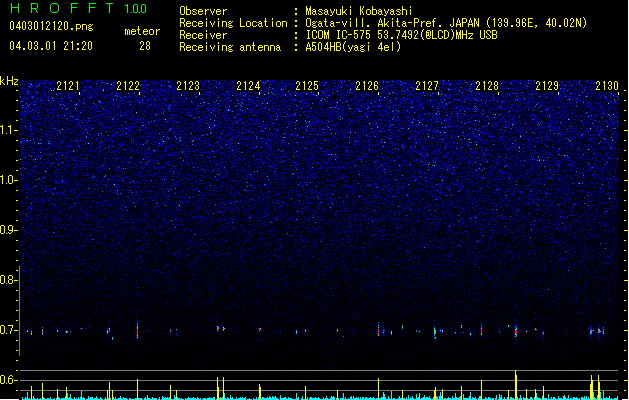Image resolution: width=629 pixels, height=400 pixels.
Task: Click the 0.8 frequency axis label
Action: click(9, 280)
